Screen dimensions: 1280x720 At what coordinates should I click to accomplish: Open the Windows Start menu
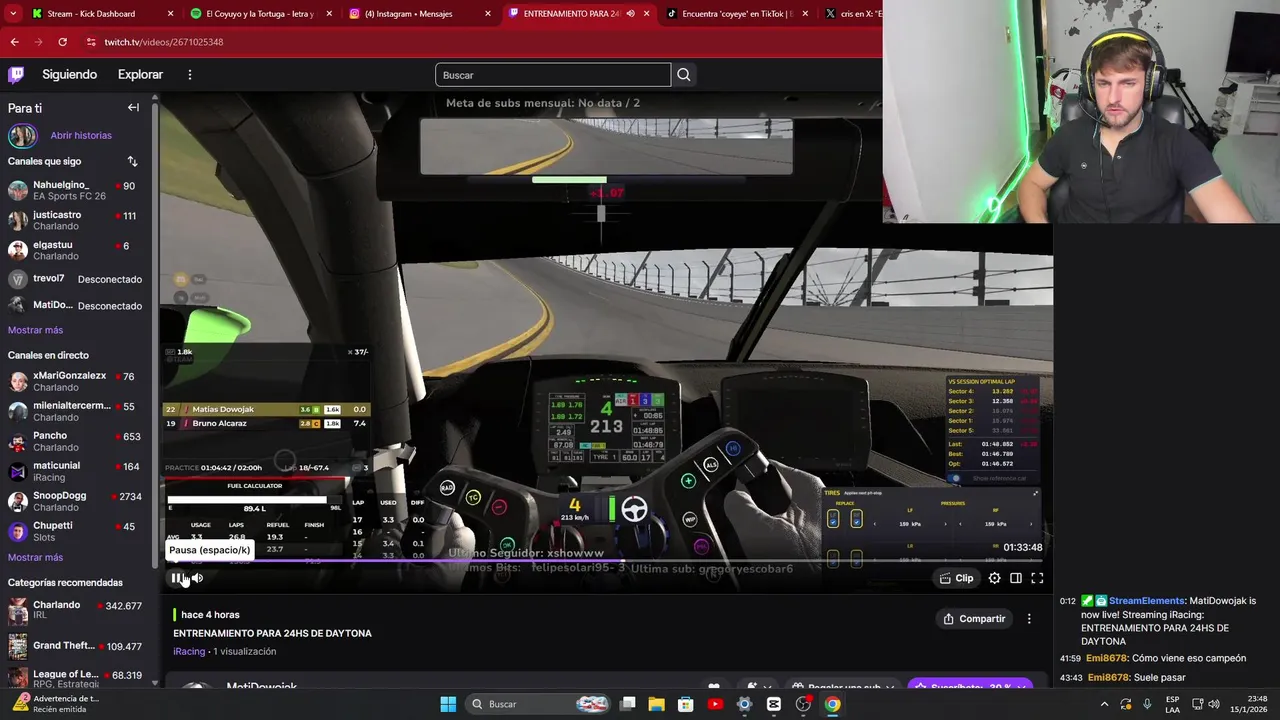click(x=448, y=704)
